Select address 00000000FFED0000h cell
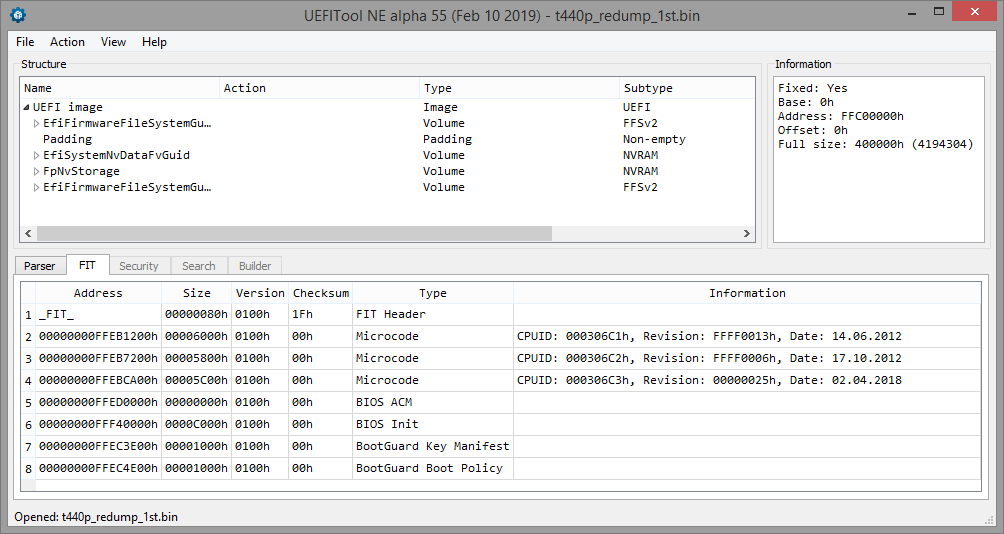Image resolution: width=1004 pixels, height=534 pixels. [x=98, y=402]
